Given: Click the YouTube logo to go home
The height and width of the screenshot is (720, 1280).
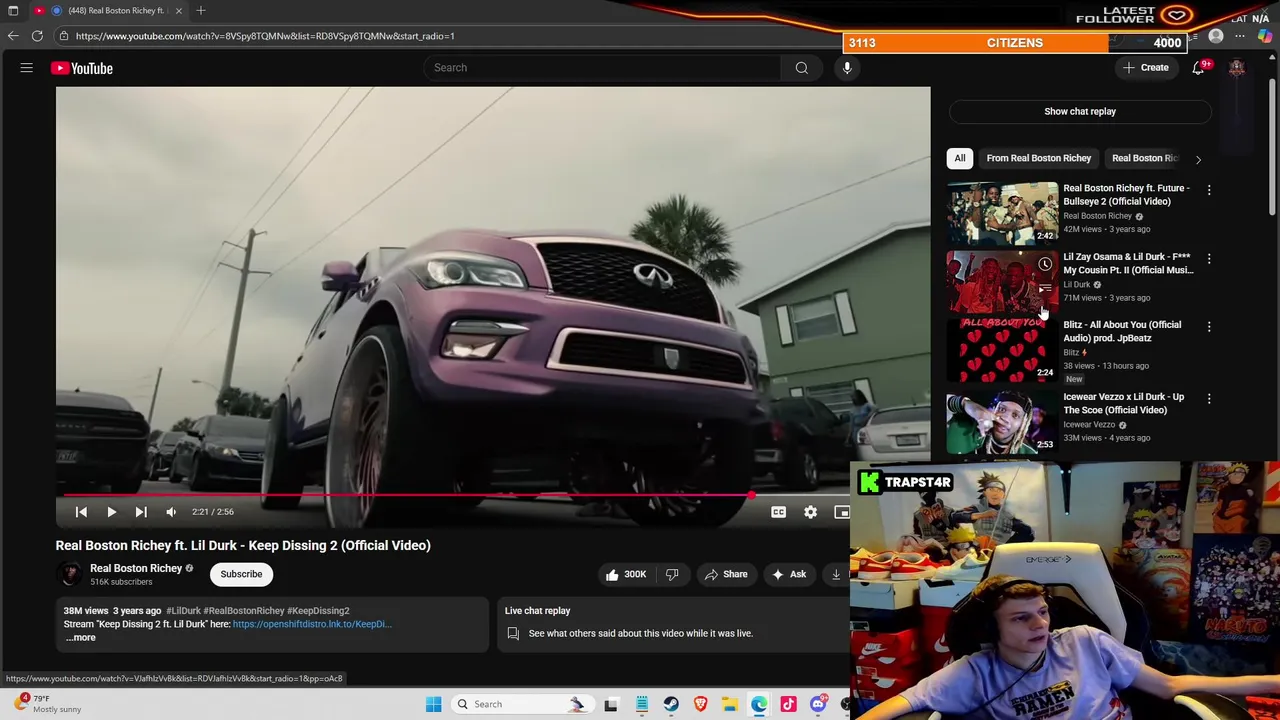Looking at the screenshot, I should coord(82,68).
